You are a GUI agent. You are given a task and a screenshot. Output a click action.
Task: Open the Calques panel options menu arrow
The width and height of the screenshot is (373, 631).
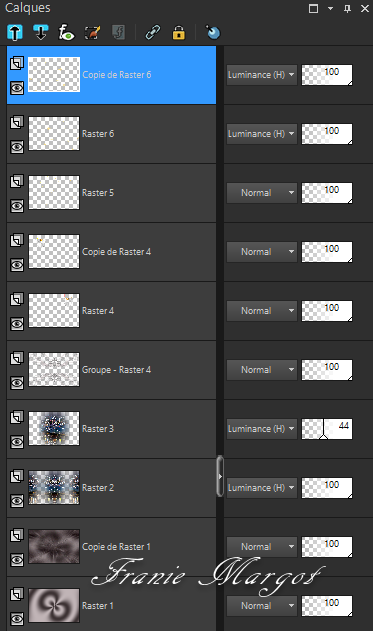(x=330, y=8)
